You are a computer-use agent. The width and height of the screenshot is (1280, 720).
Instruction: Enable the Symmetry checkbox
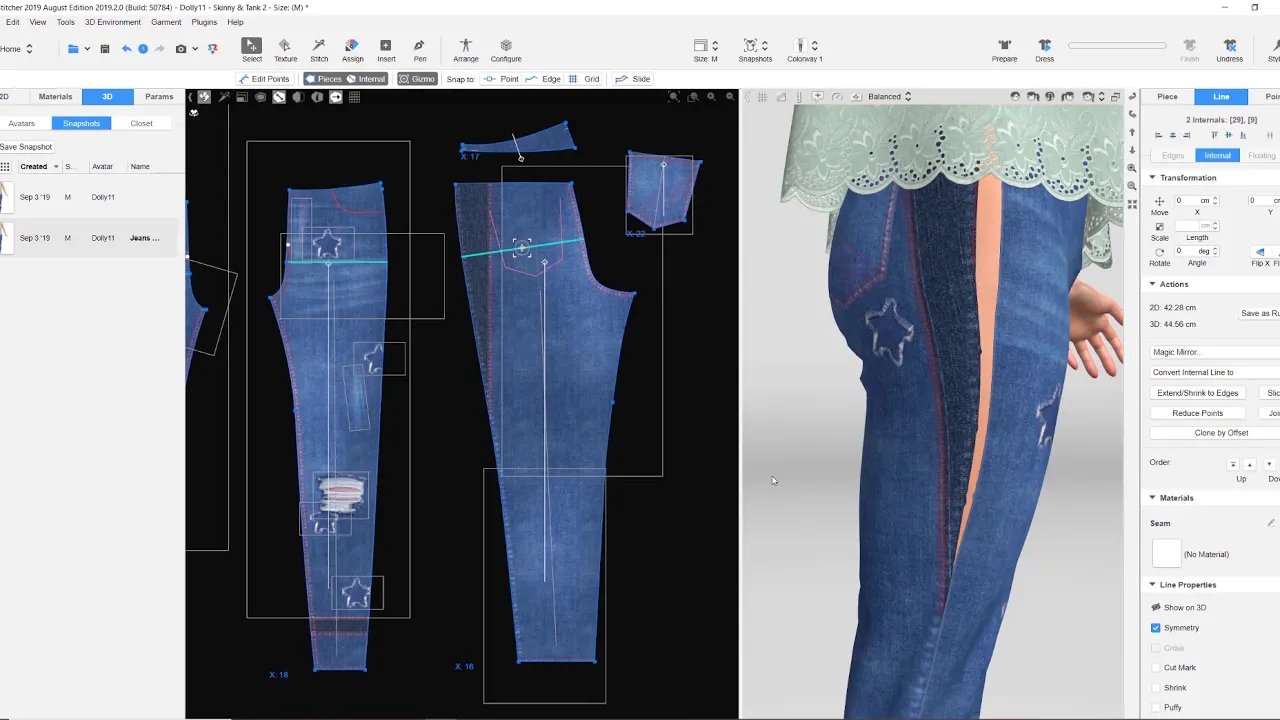(1156, 628)
